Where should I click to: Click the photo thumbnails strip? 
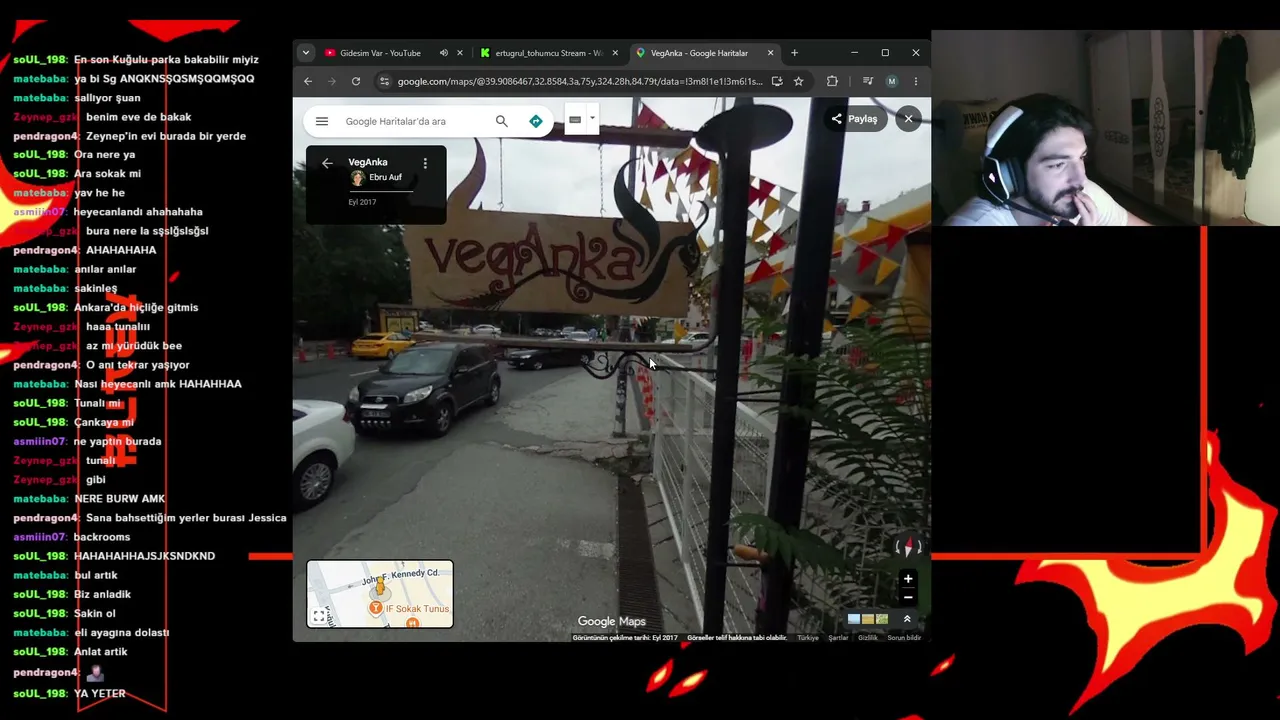[x=868, y=619]
